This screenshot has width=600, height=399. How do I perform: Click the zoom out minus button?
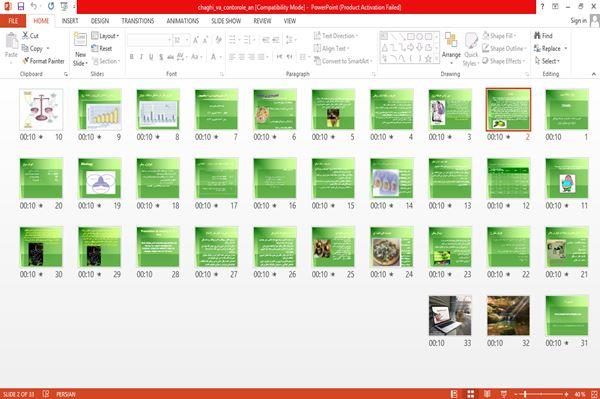pos(516,394)
